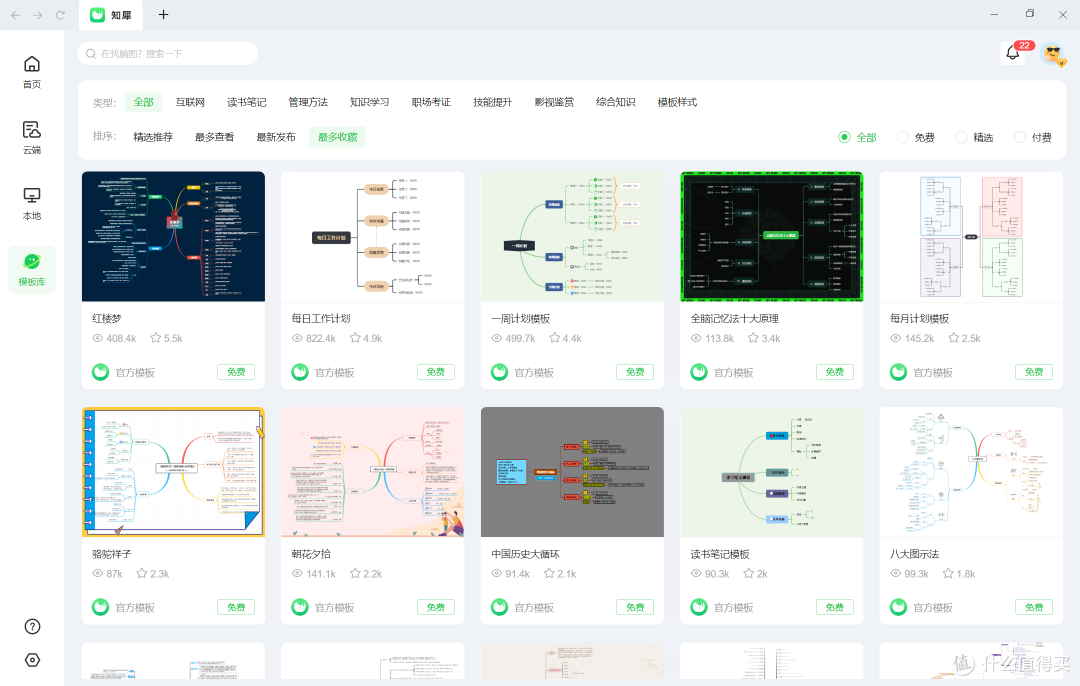Click 免费 button on 每日工作计划 card

point(435,372)
